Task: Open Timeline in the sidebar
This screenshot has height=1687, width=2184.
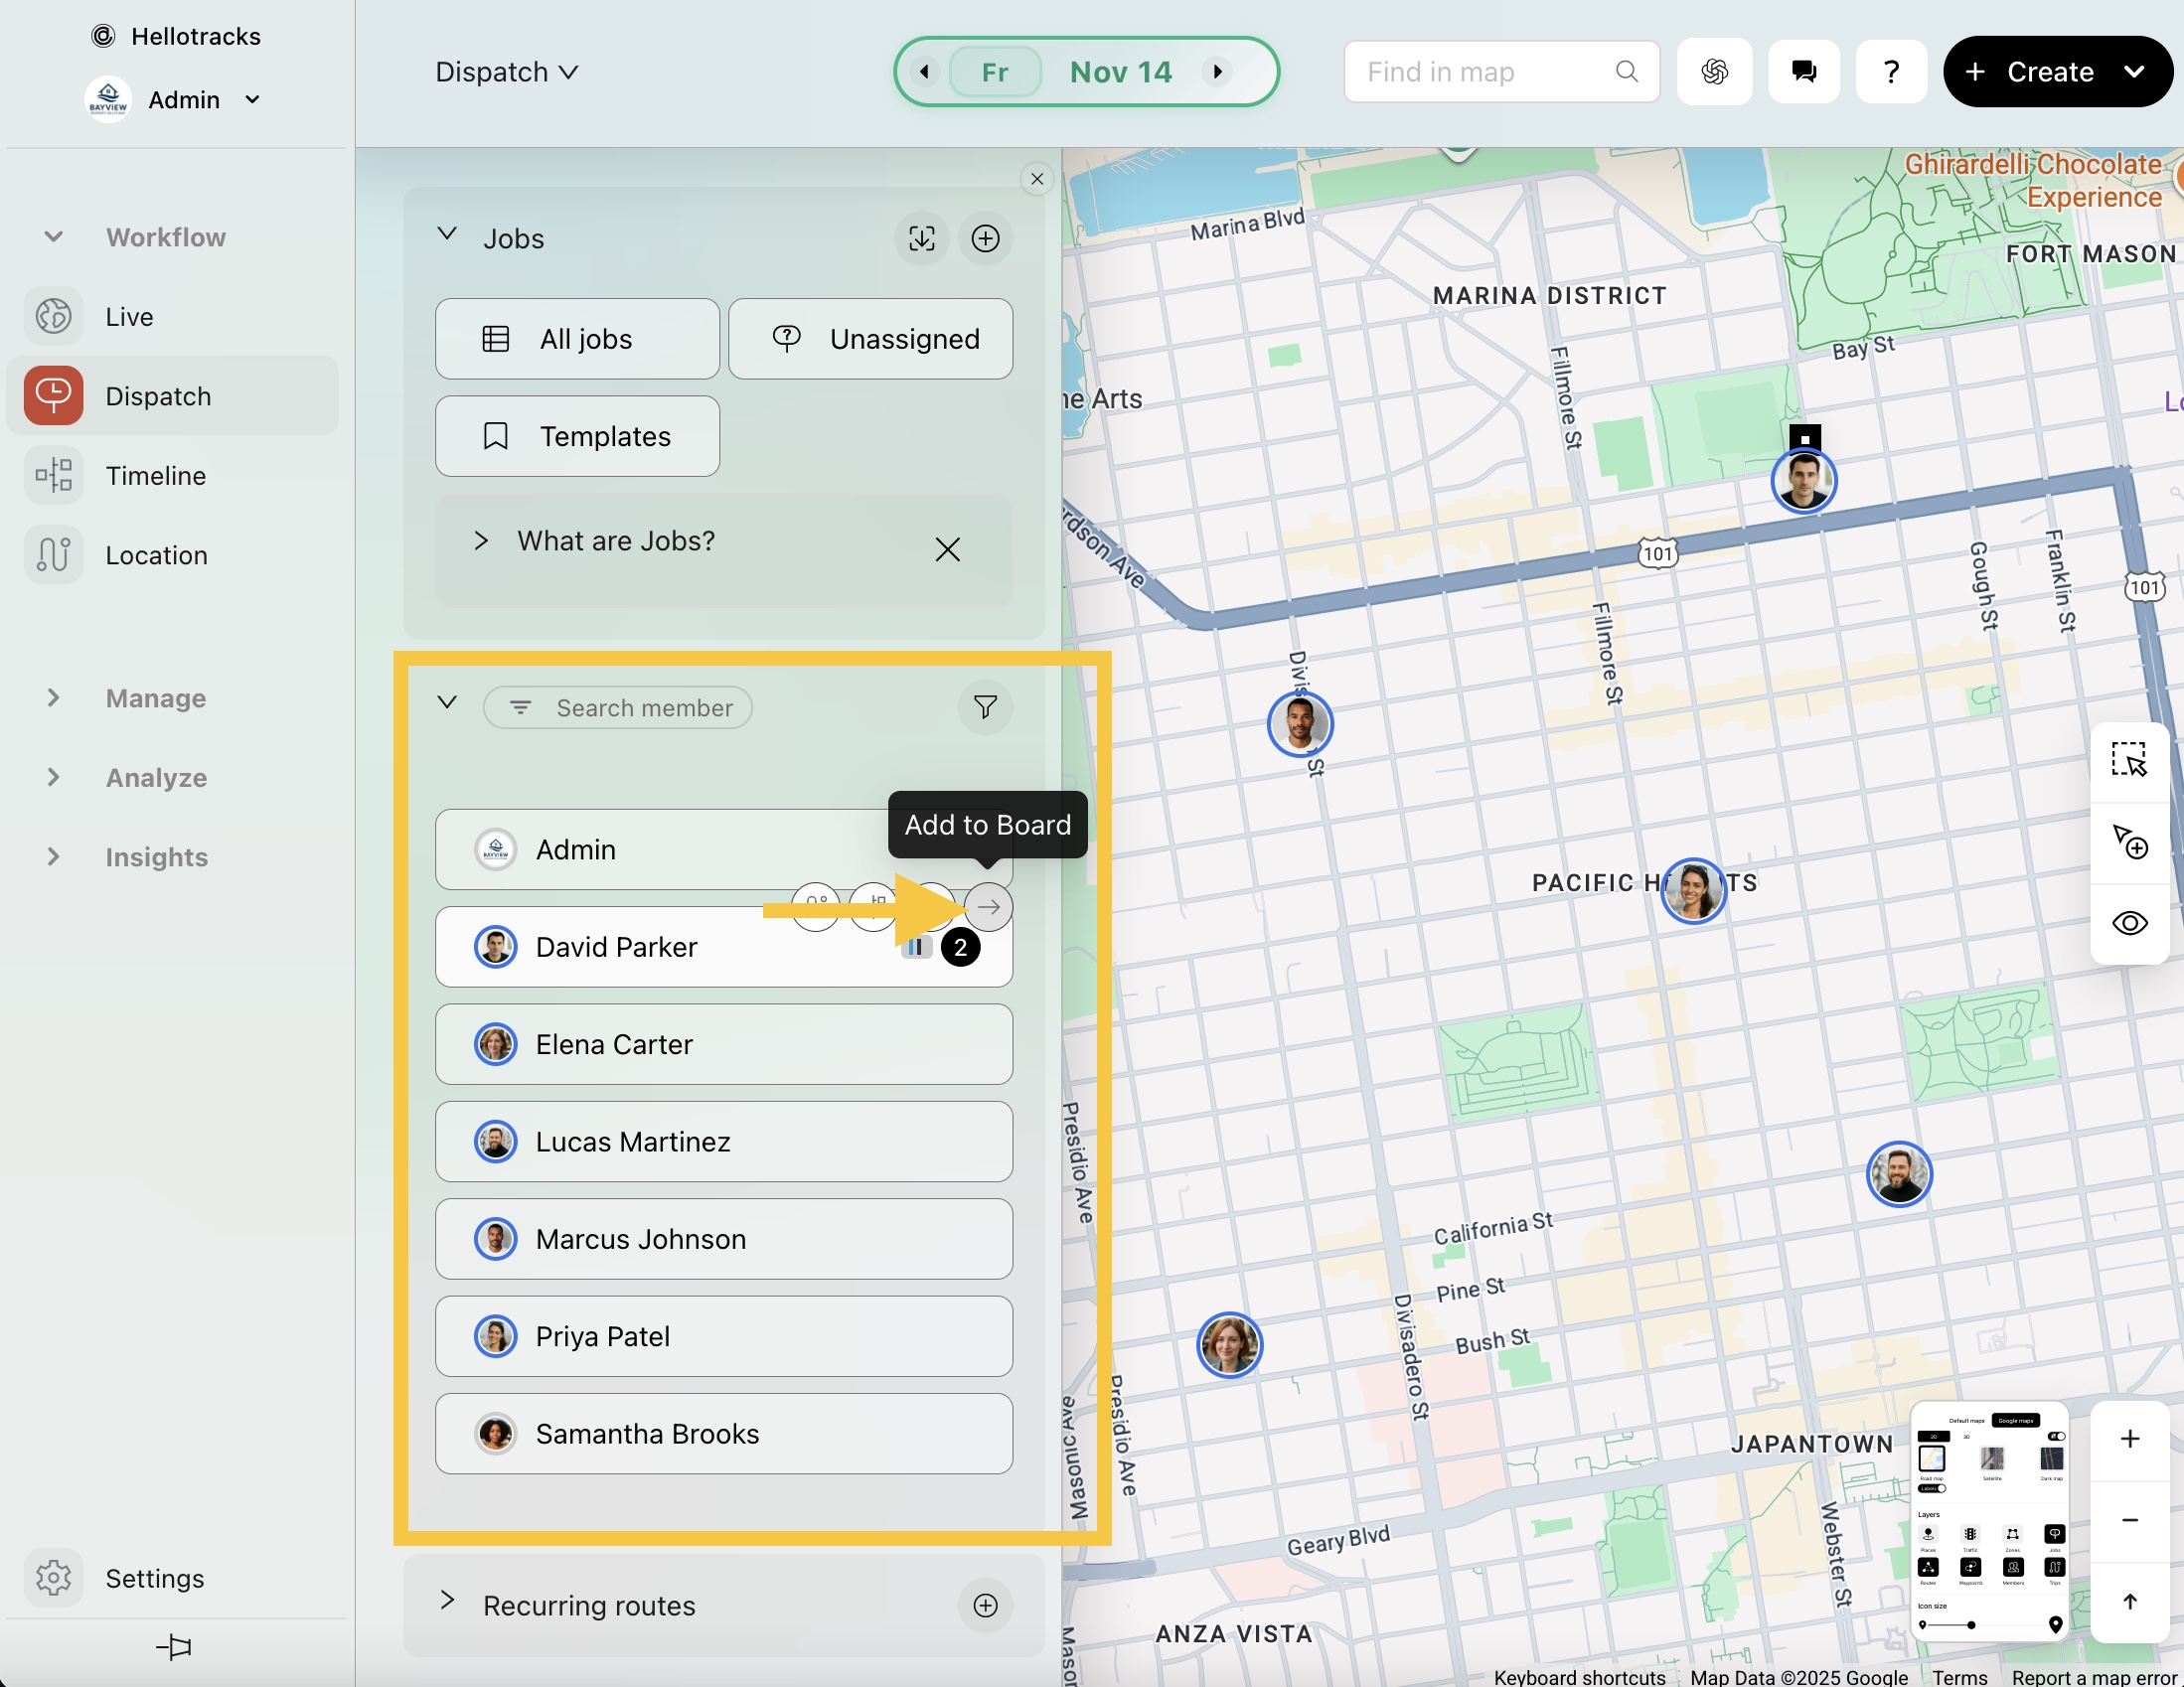Action: coord(156,475)
